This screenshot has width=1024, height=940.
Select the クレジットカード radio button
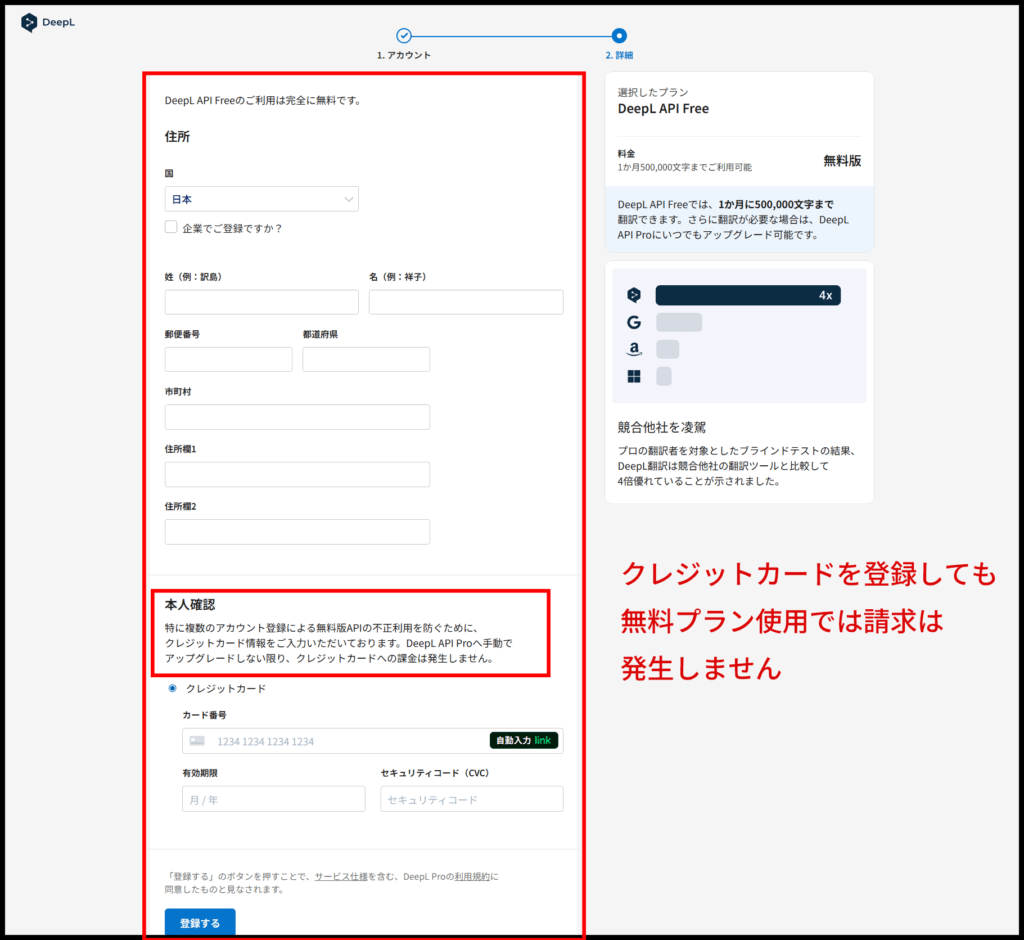point(172,688)
